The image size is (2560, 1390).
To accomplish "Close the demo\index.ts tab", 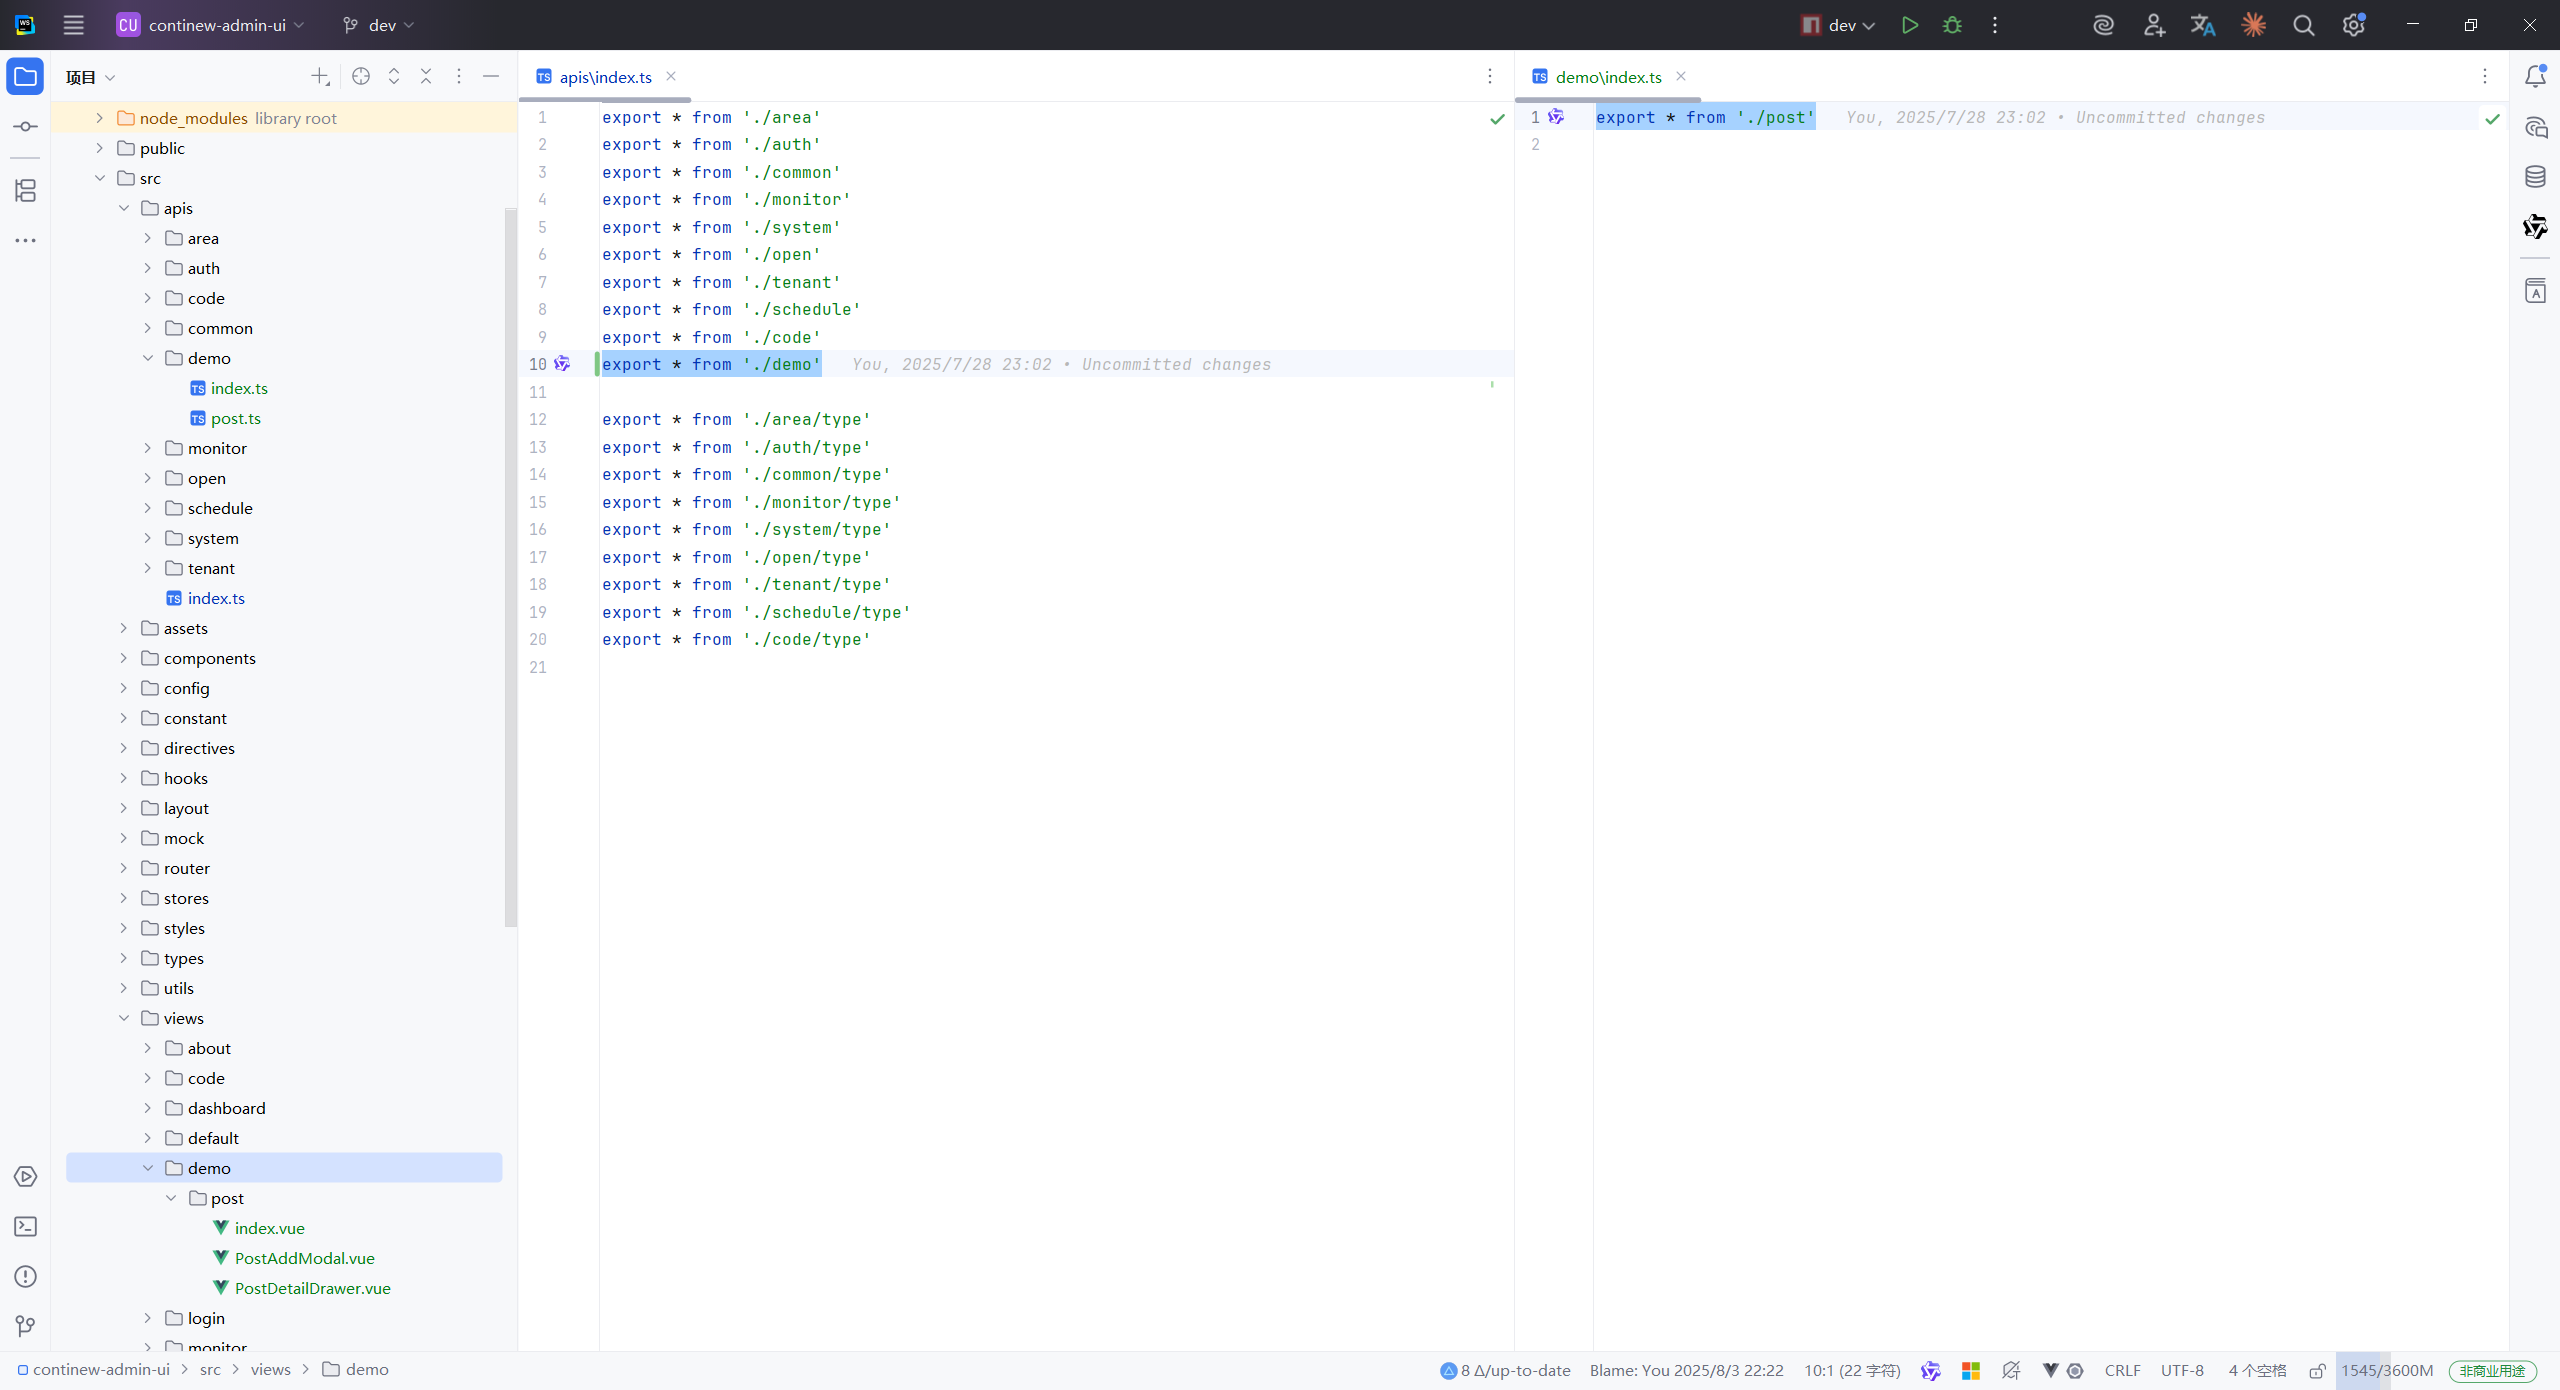I will pos(1681,76).
